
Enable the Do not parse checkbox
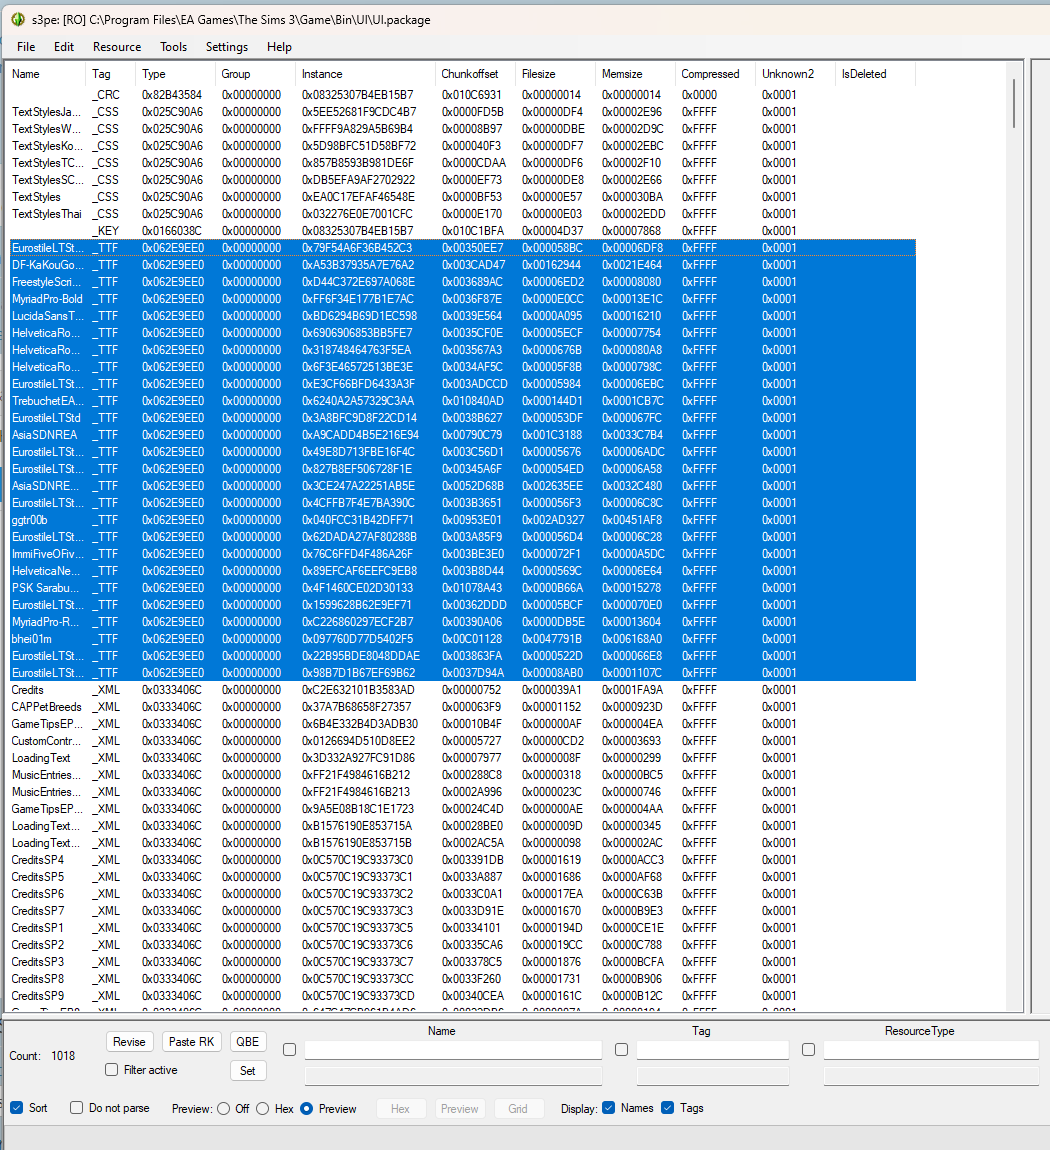(x=77, y=1108)
